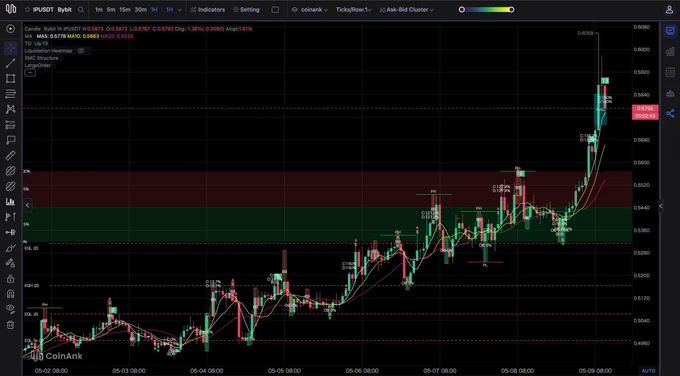
Task: Switch to the 30m timeframe
Action: [140, 10]
